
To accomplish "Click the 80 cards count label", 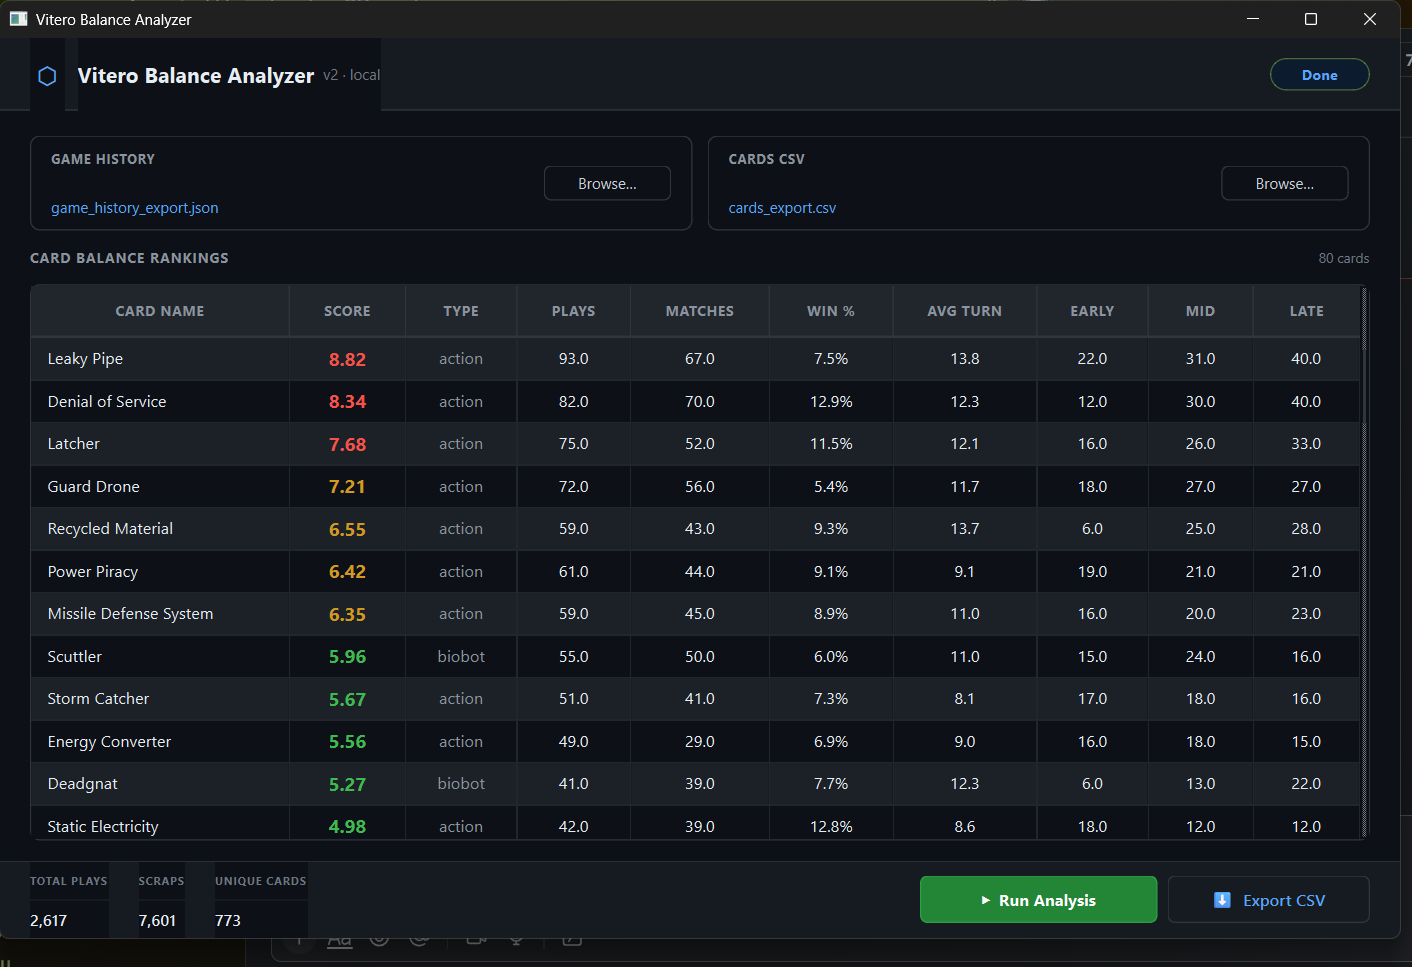I will (1343, 258).
